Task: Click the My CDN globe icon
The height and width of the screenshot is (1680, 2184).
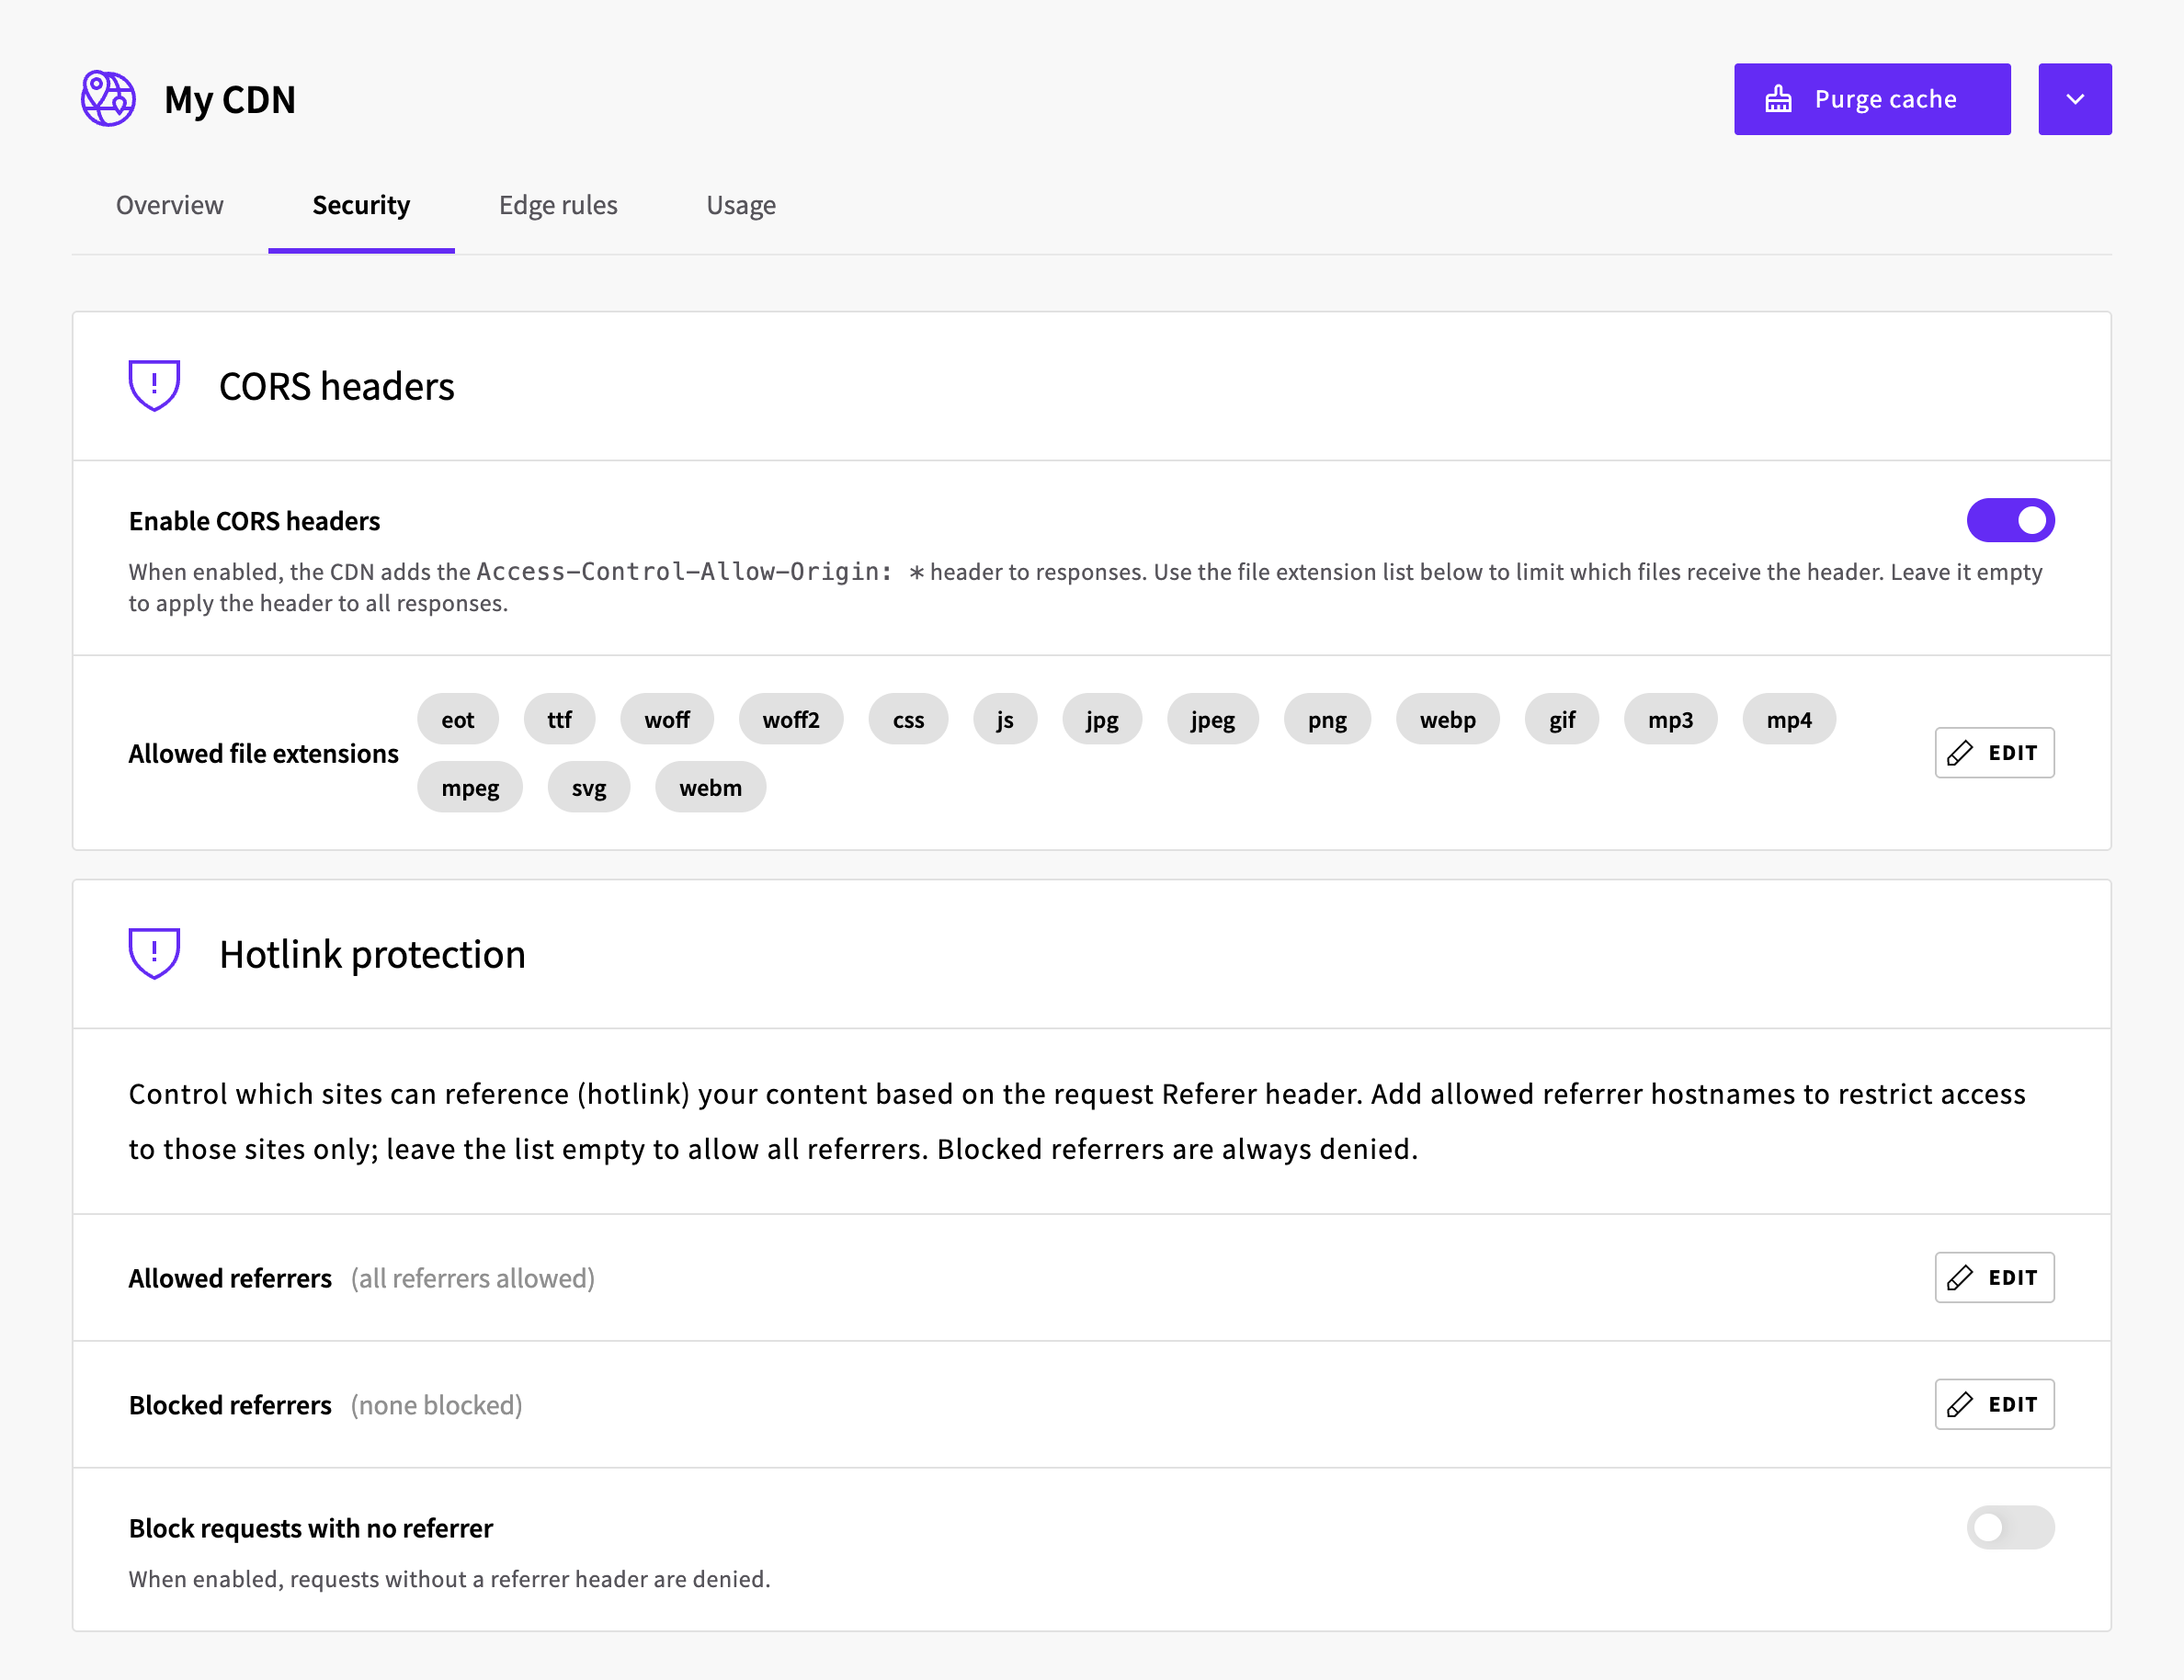Action: point(108,98)
